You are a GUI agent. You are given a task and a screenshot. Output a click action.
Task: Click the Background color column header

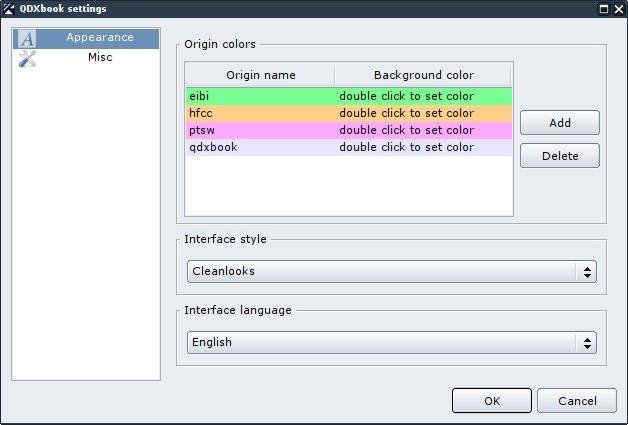click(423, 75)
